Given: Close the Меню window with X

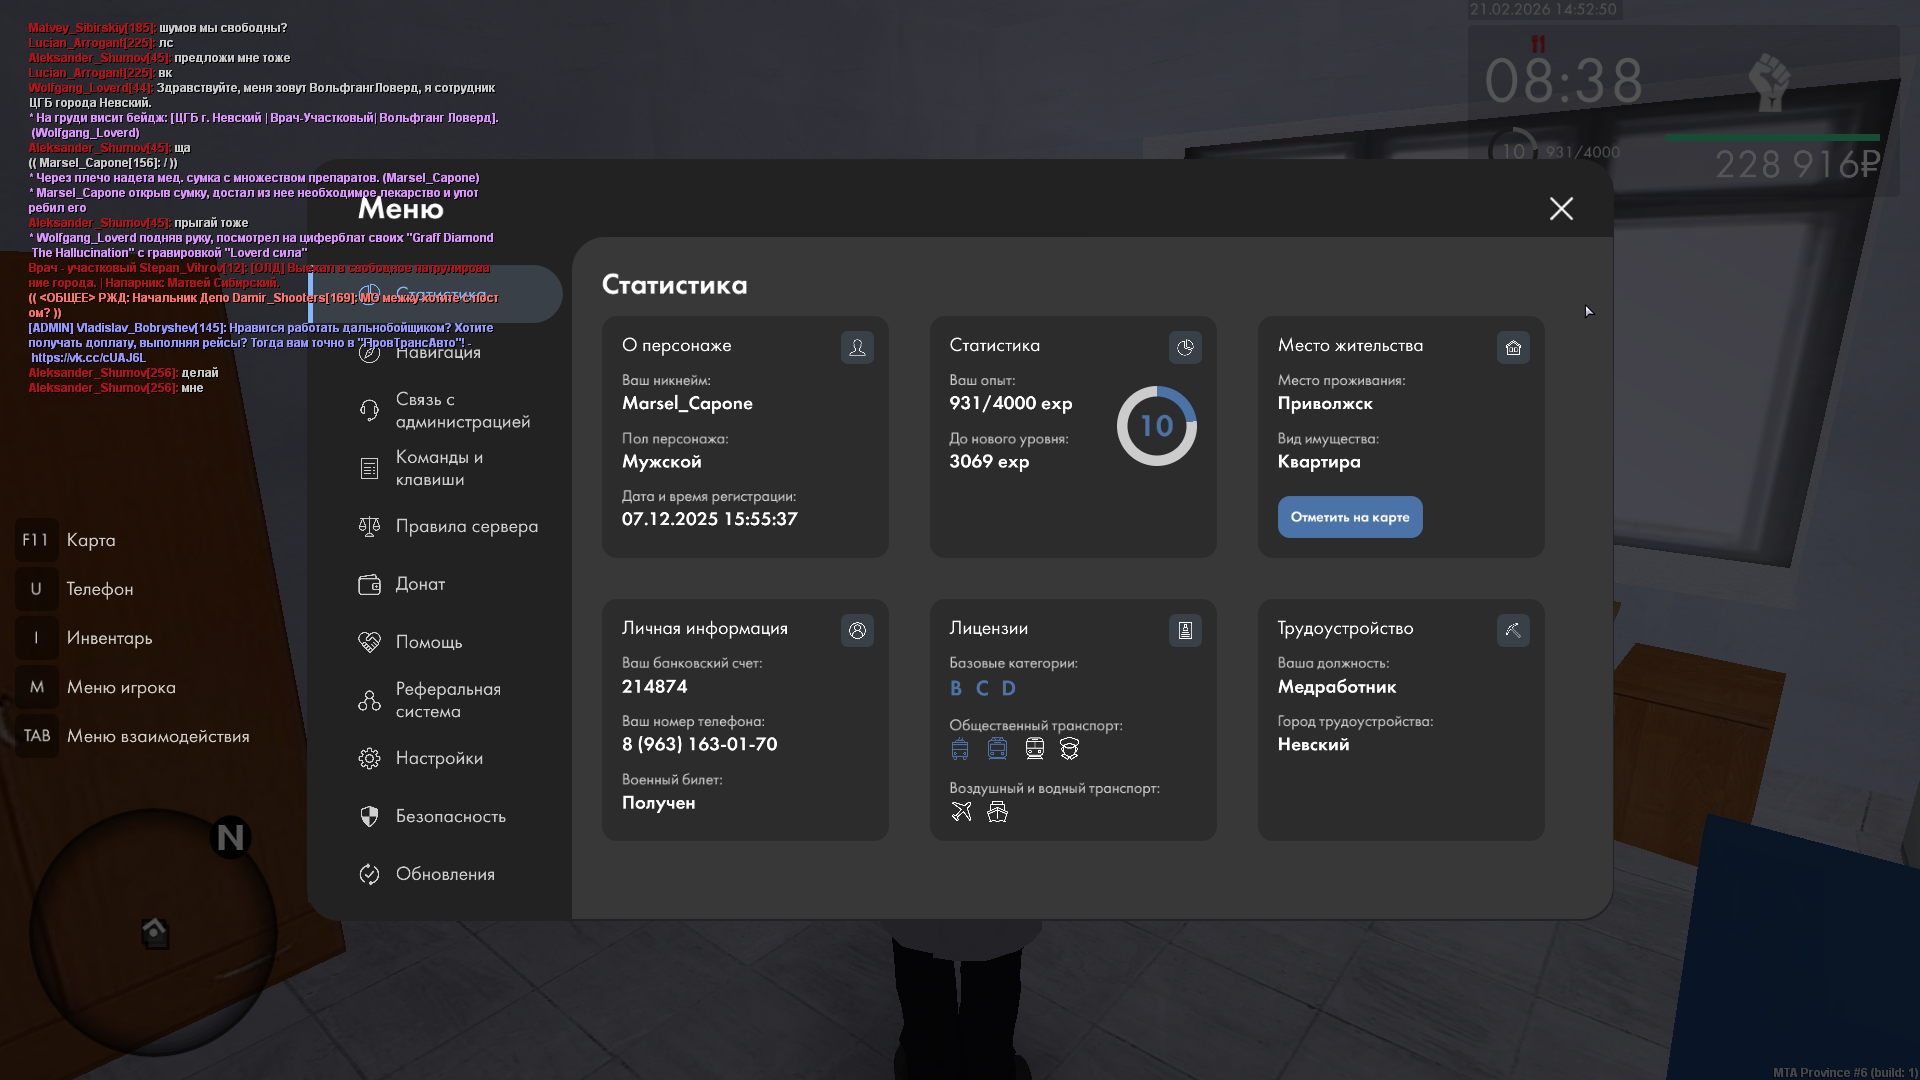Looking at the screenshot, I should [1561, 208].
